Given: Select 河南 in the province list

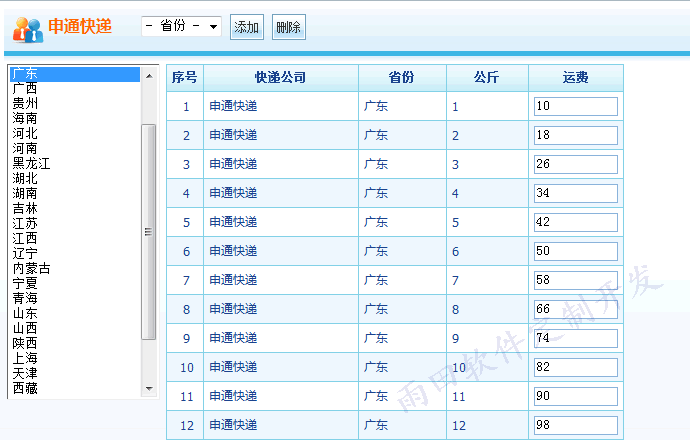Looking at the screenshot, I should [x=75, y=148].
